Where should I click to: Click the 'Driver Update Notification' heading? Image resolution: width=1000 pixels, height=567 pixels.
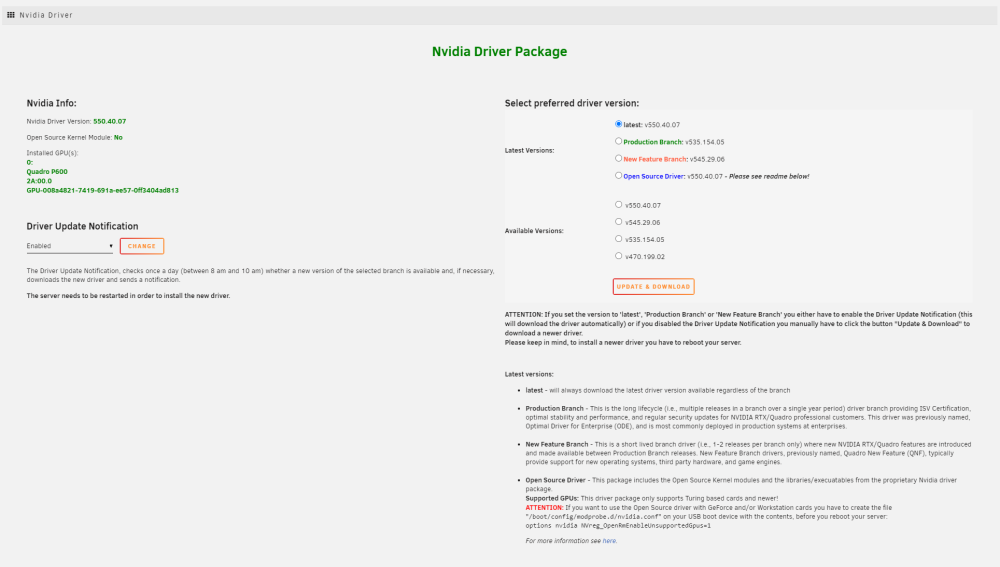(82, 226)
